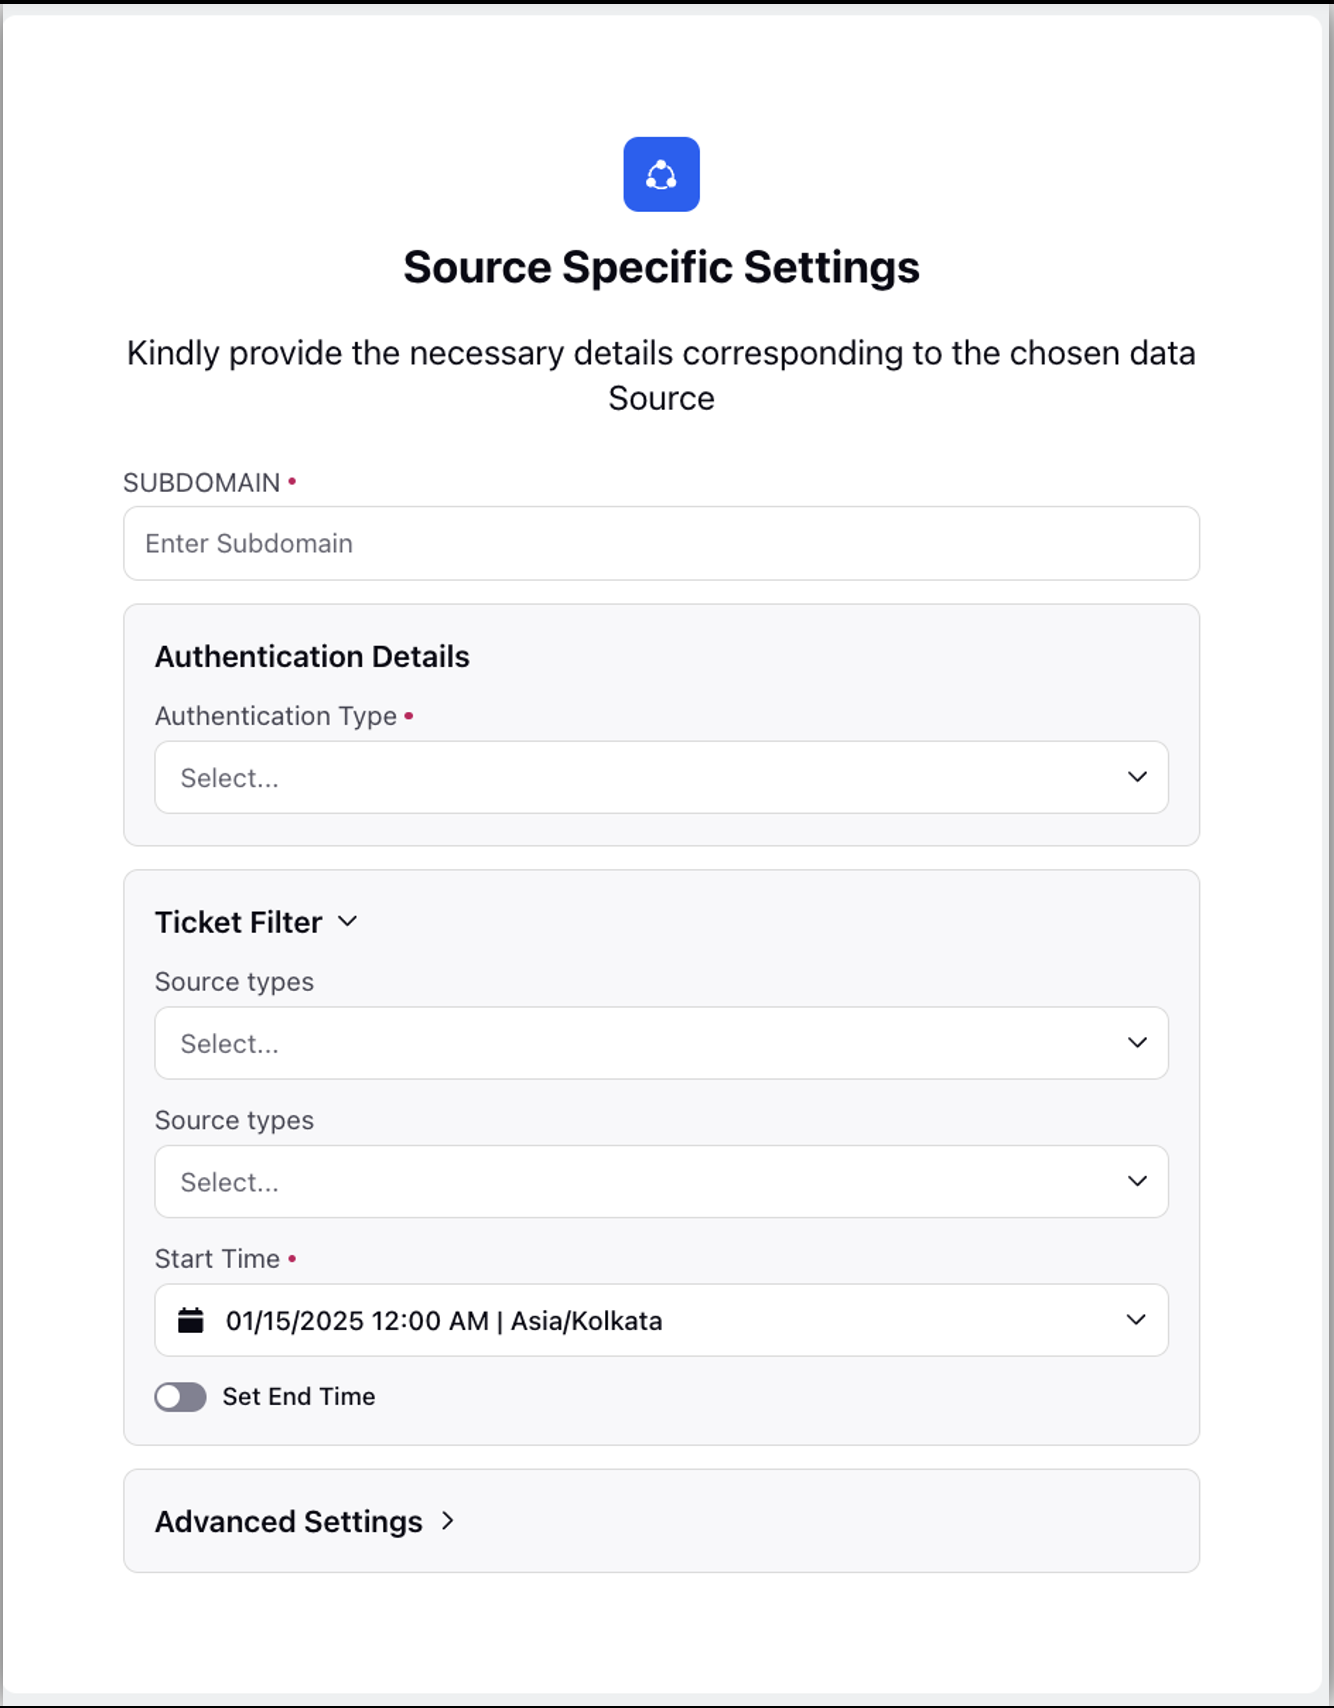1334x1708 pixels.
Task: Click the calendar icon in Start Time
Action: 190,1320
